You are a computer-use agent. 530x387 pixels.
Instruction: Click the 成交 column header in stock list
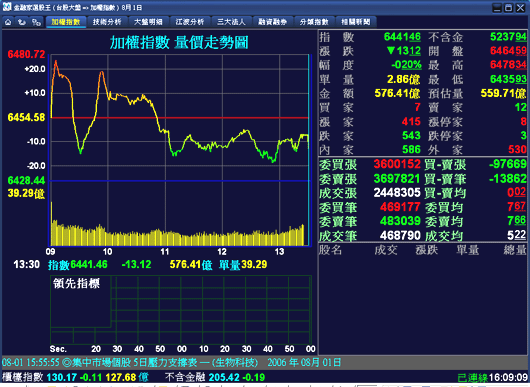tap(386, 250)
